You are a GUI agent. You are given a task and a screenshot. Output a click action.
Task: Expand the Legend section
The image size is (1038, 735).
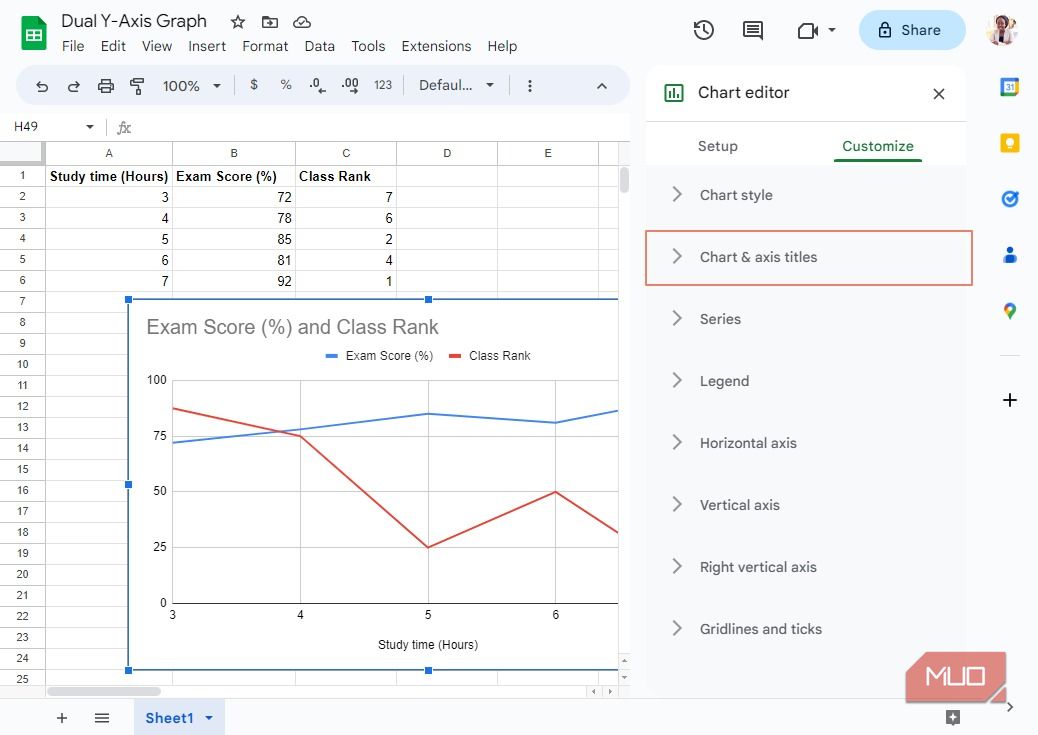724,380
